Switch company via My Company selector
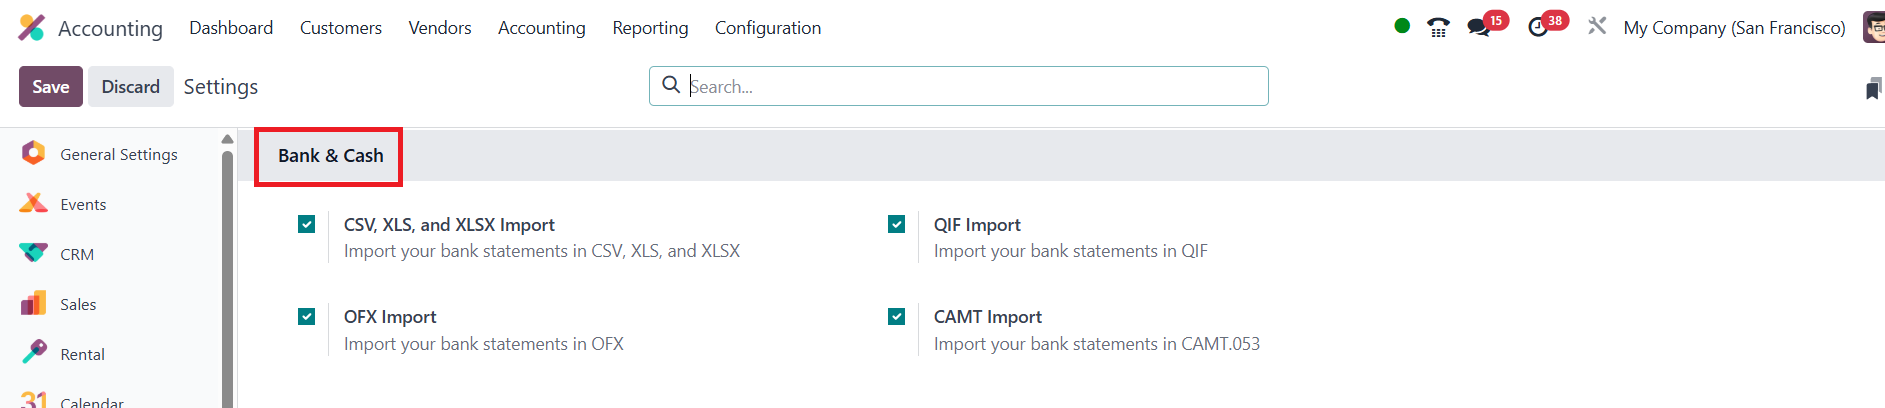 [x=1734, y=28]
